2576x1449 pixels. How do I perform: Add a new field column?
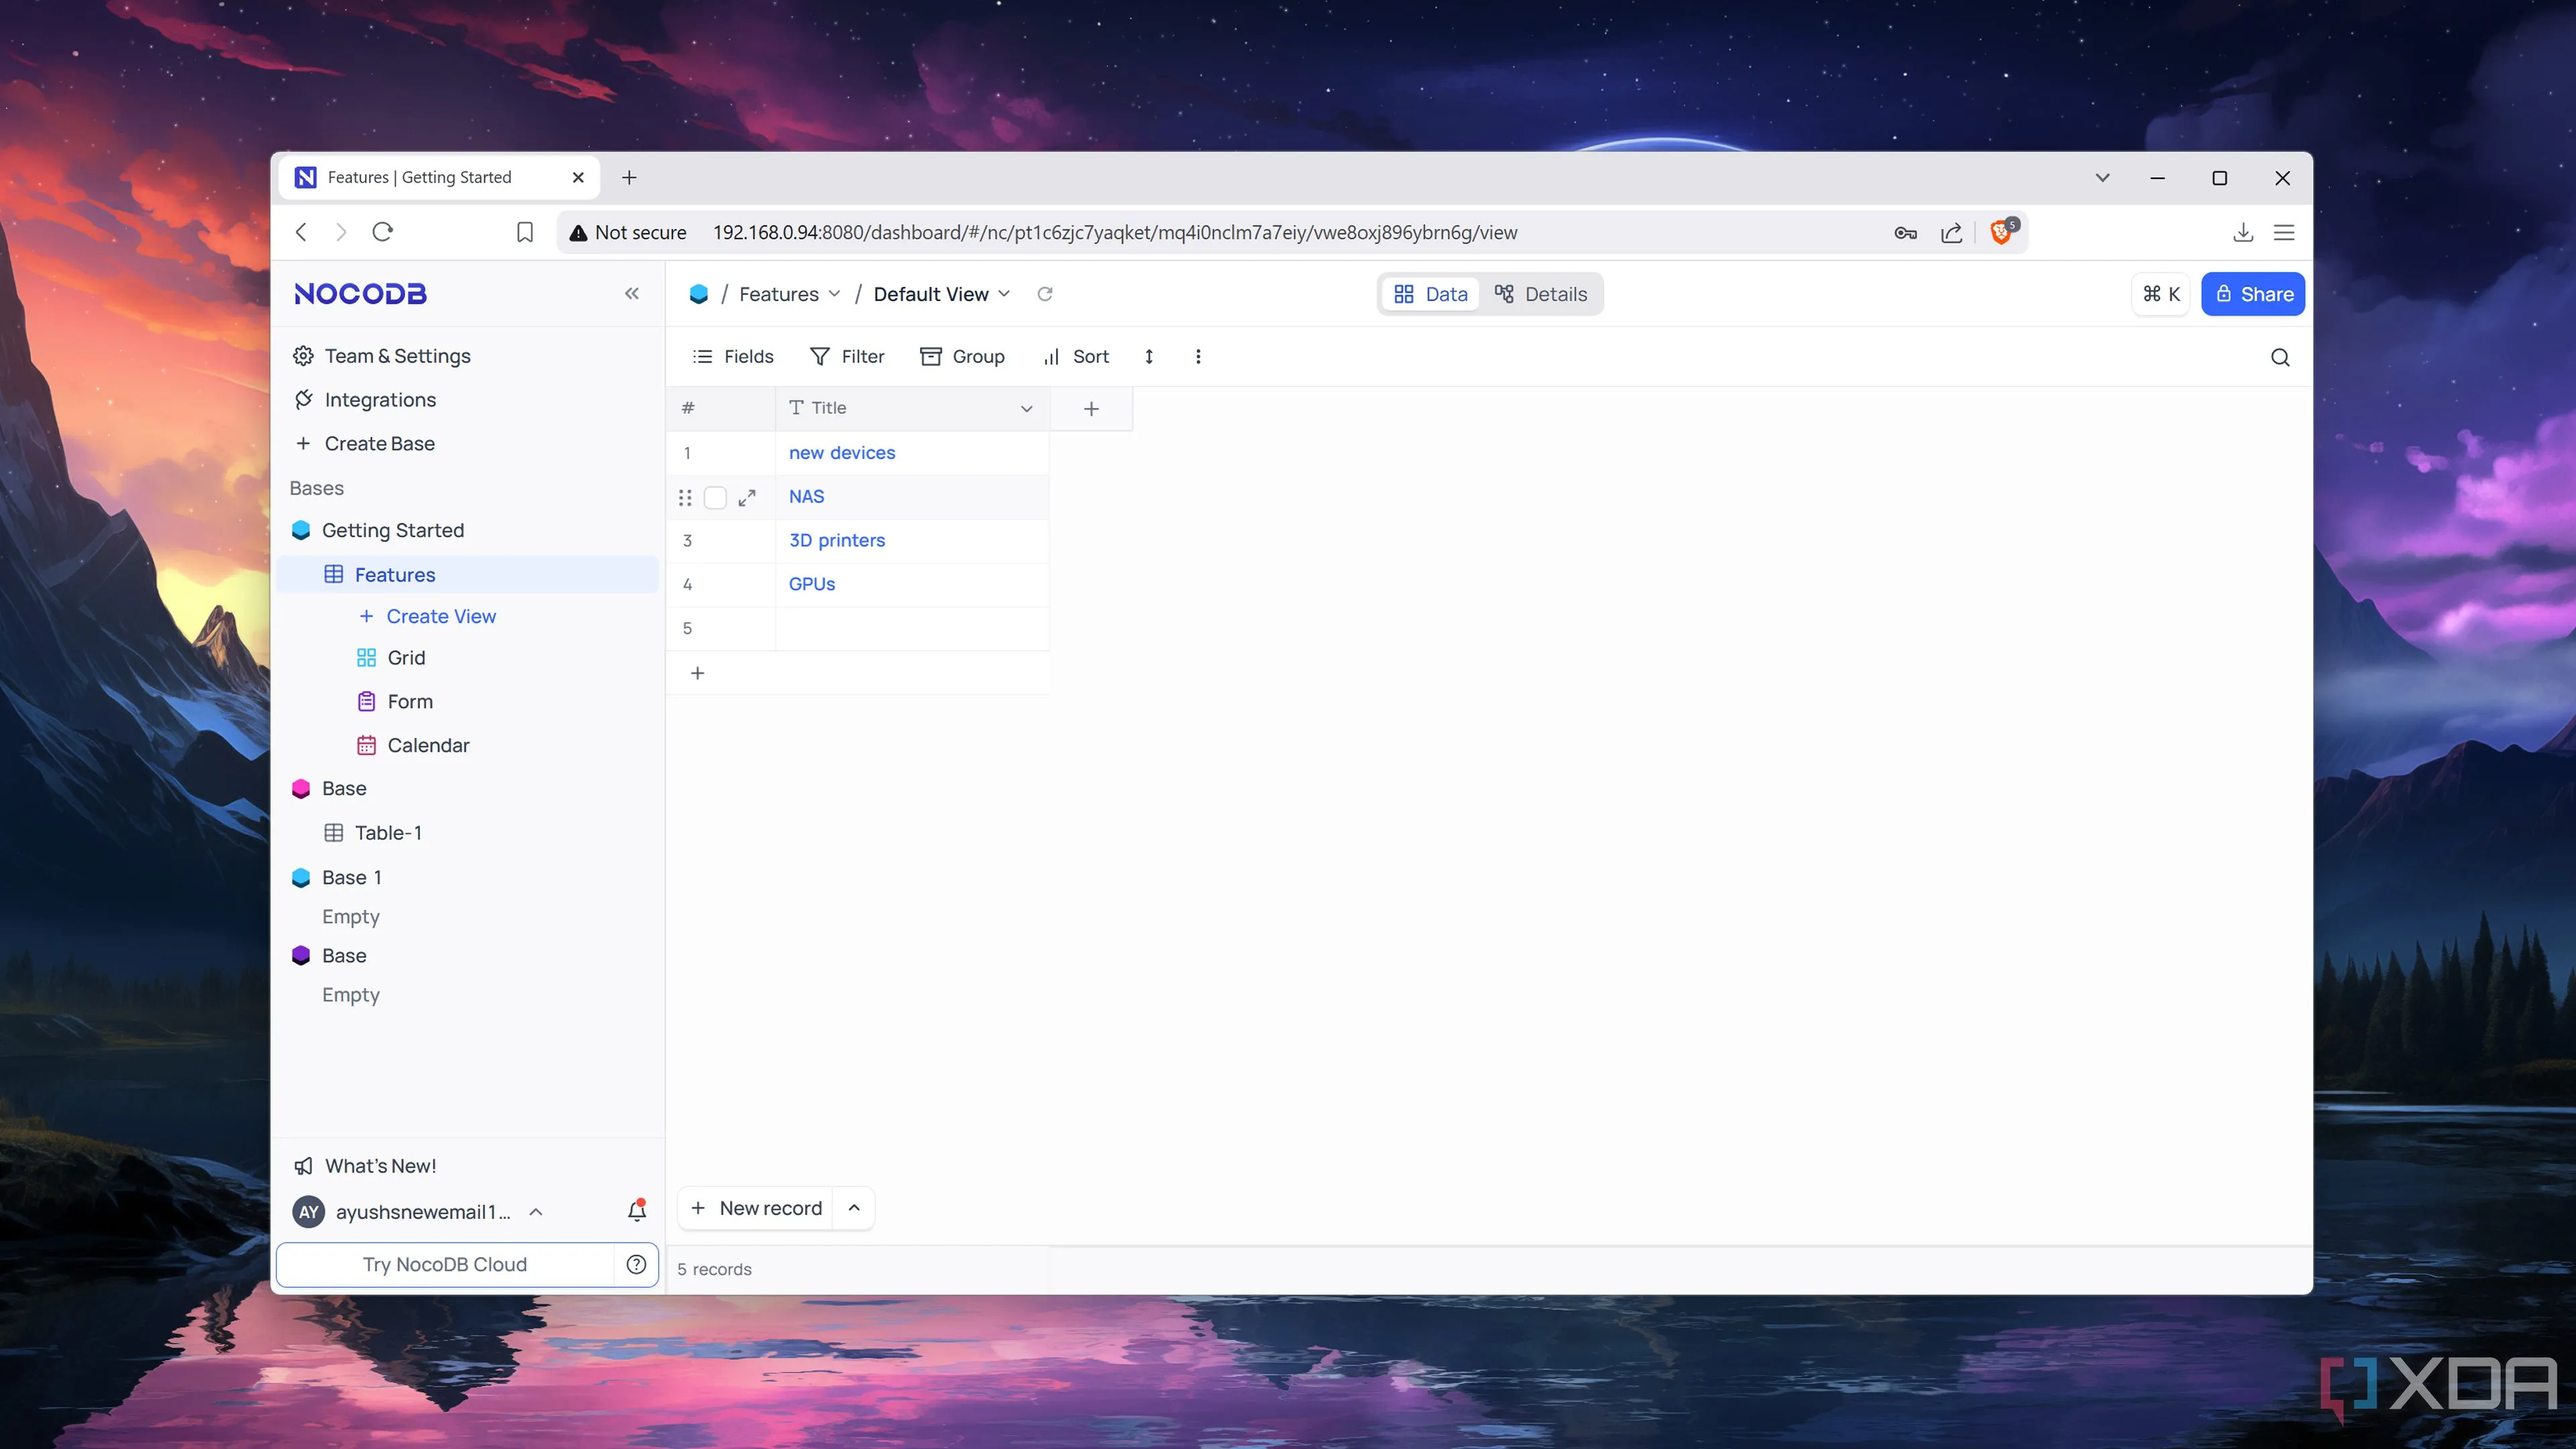pyautogui.click(x=1091, y=408)
